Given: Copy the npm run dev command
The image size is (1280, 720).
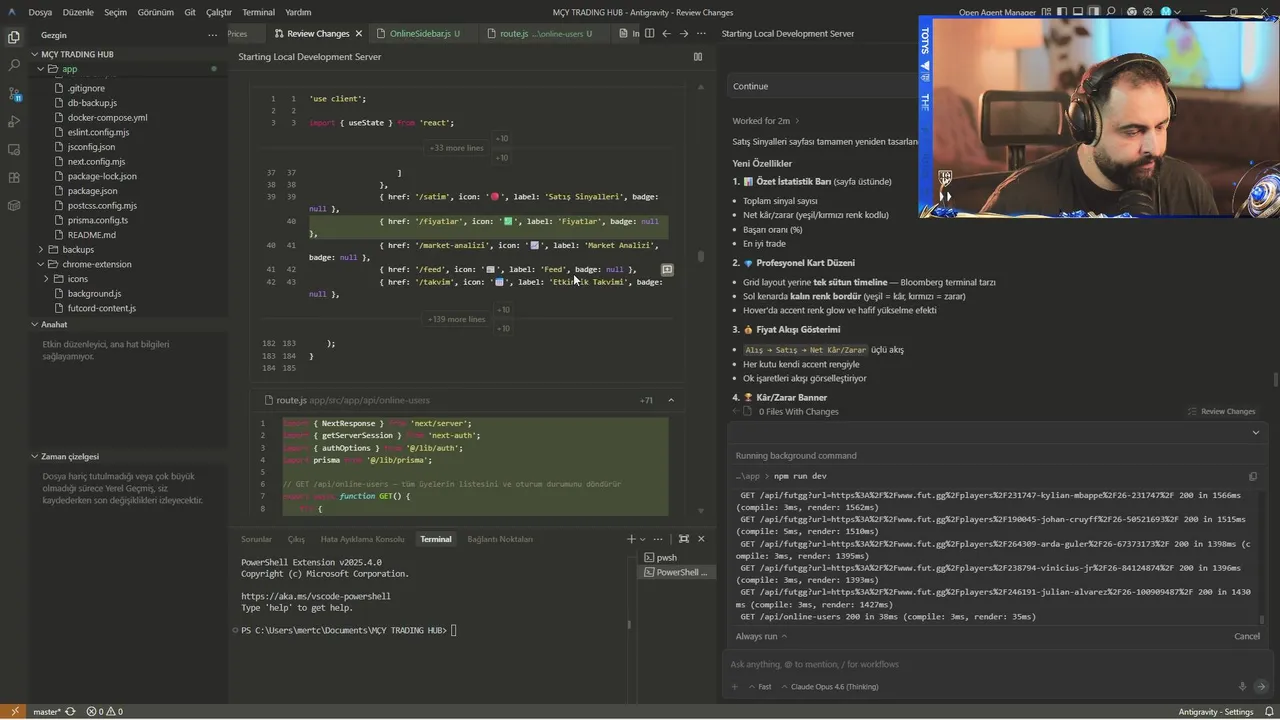Looking at the screenshot, I should [1253, 476].
